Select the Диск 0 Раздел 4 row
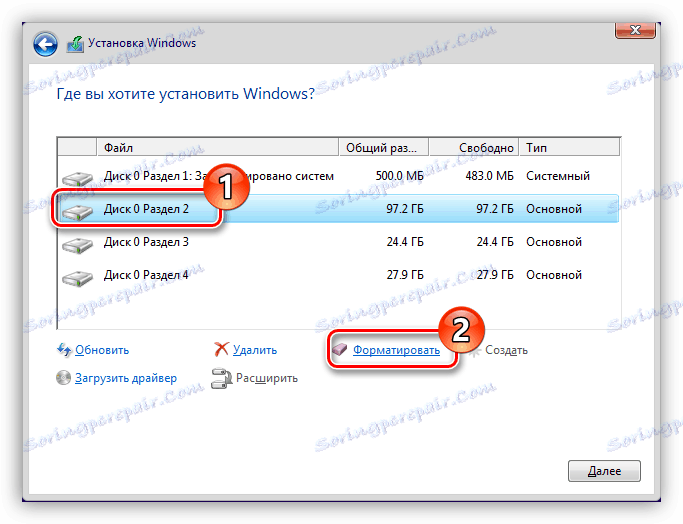Viewport: 683px width, 524px height. (338, 275)
